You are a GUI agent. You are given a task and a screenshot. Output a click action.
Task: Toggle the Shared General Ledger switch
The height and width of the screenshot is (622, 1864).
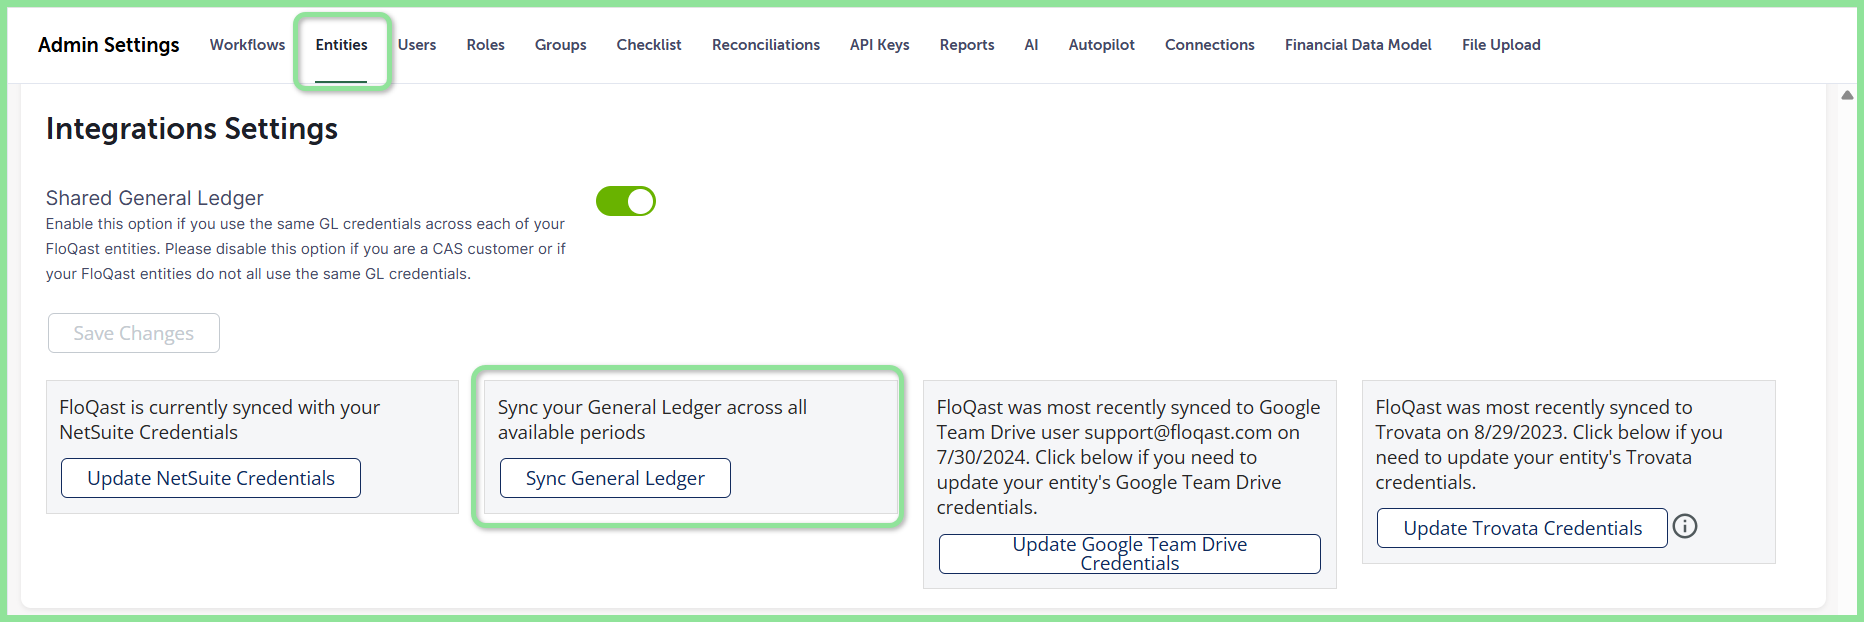(626, 201)
